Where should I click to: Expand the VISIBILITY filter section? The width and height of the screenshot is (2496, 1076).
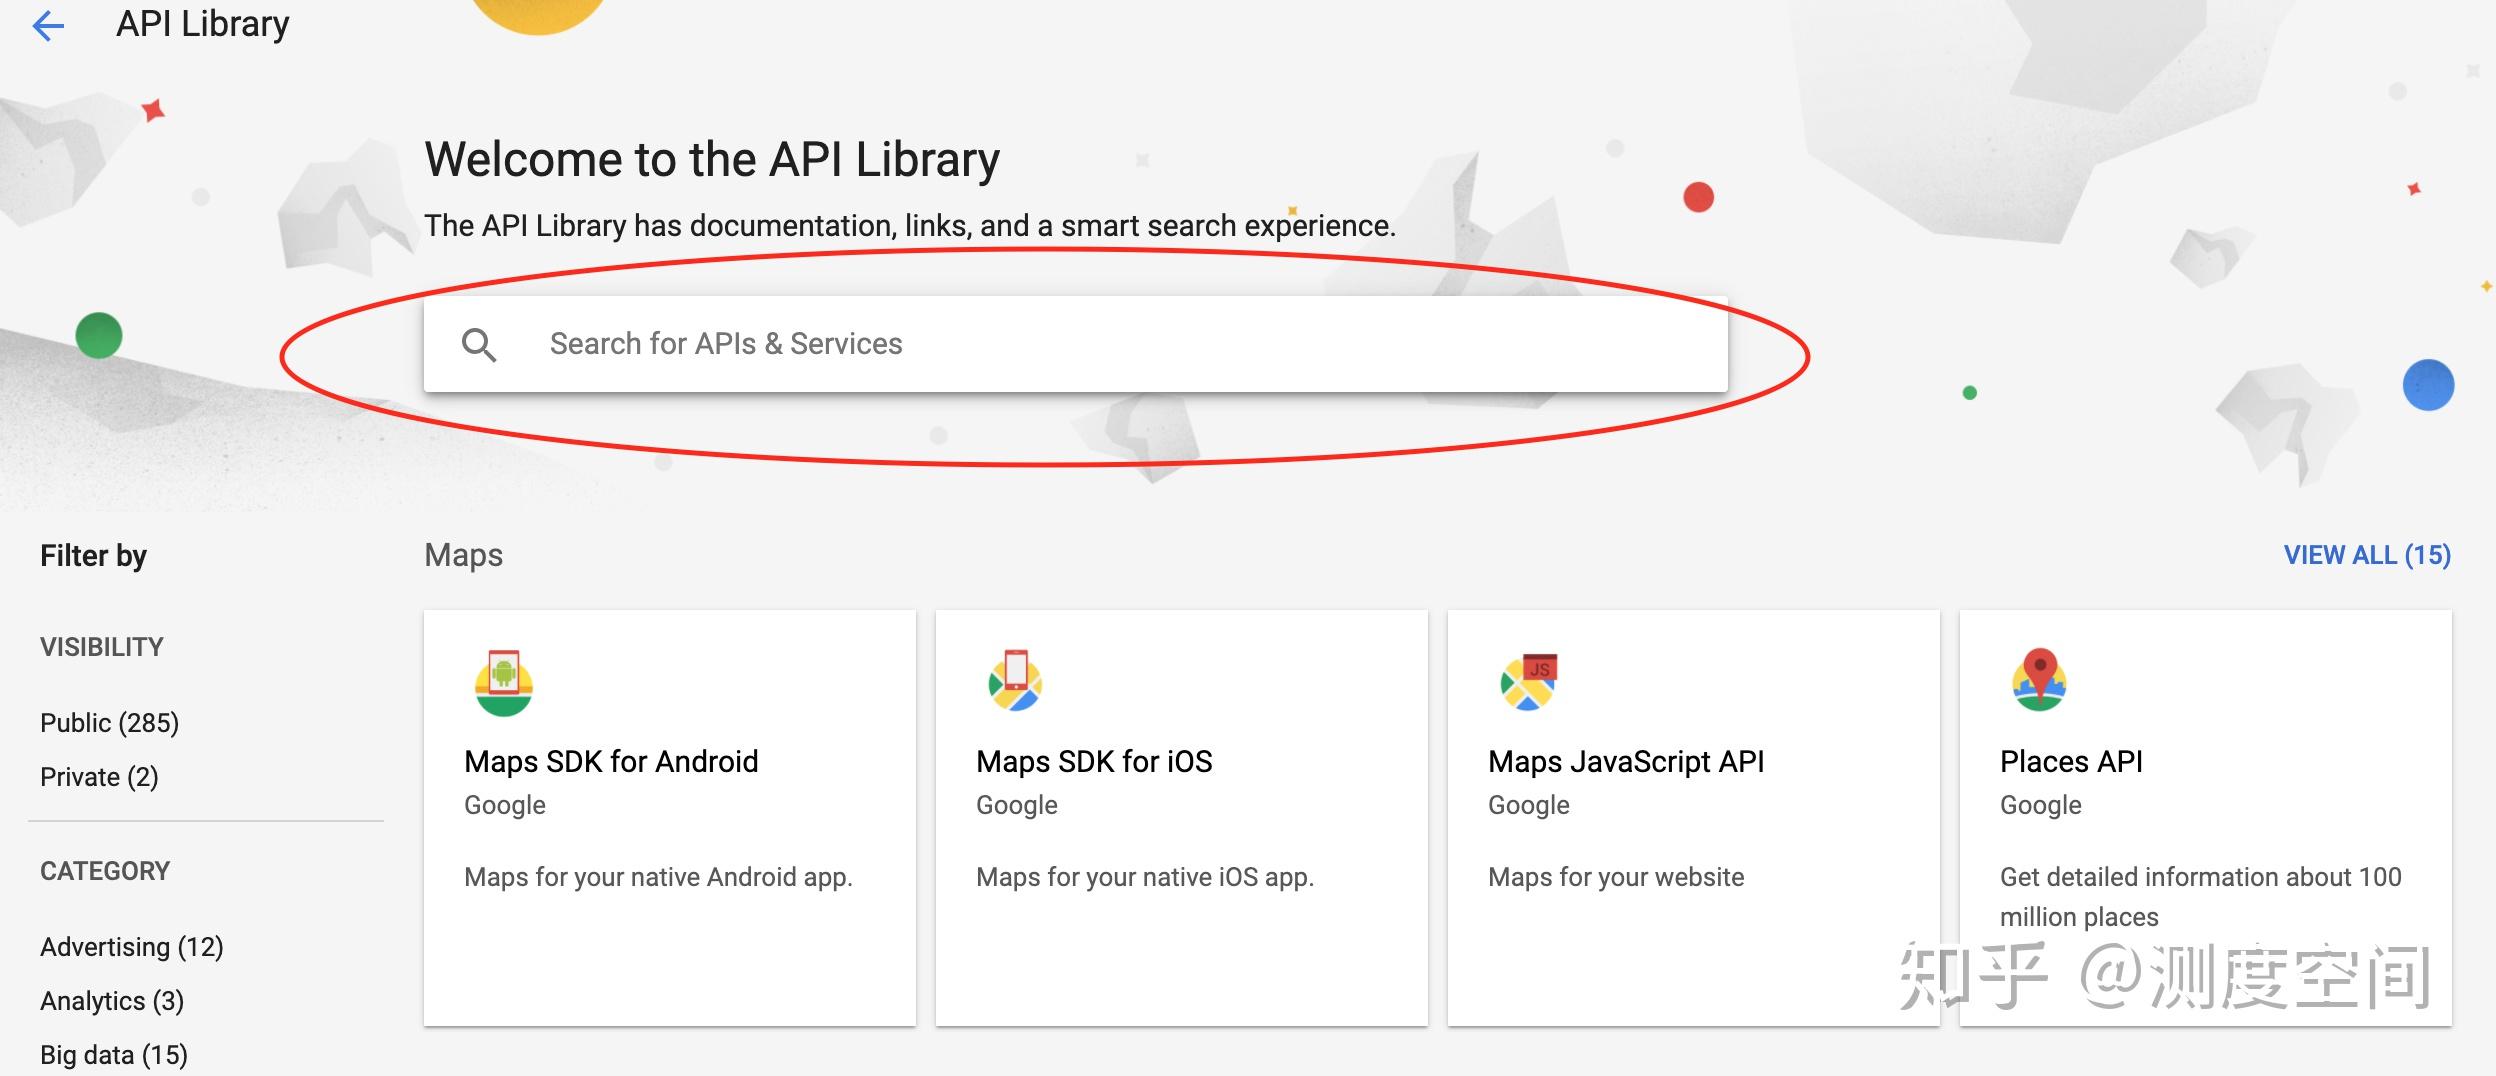tap(101, 646)
